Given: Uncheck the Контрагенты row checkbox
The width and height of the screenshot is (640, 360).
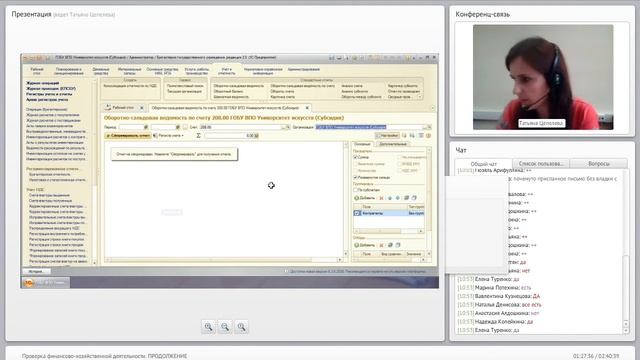Looking at the screenshot, I should (x=357, y=213).
